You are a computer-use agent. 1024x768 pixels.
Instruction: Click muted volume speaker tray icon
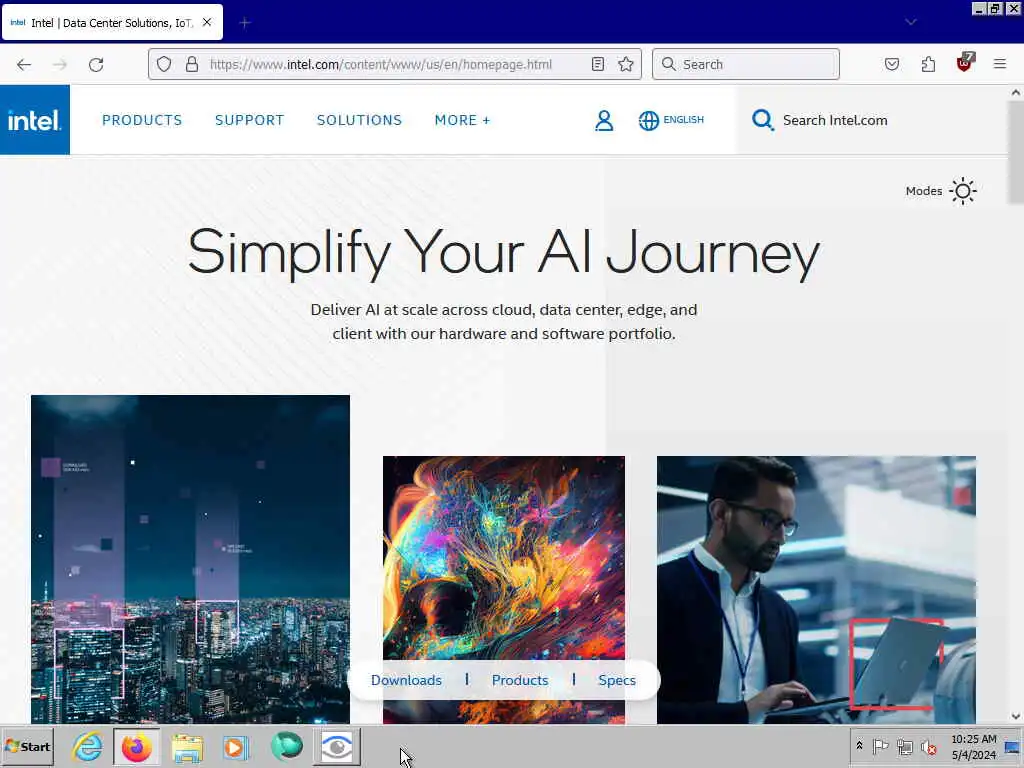(928, 746)
